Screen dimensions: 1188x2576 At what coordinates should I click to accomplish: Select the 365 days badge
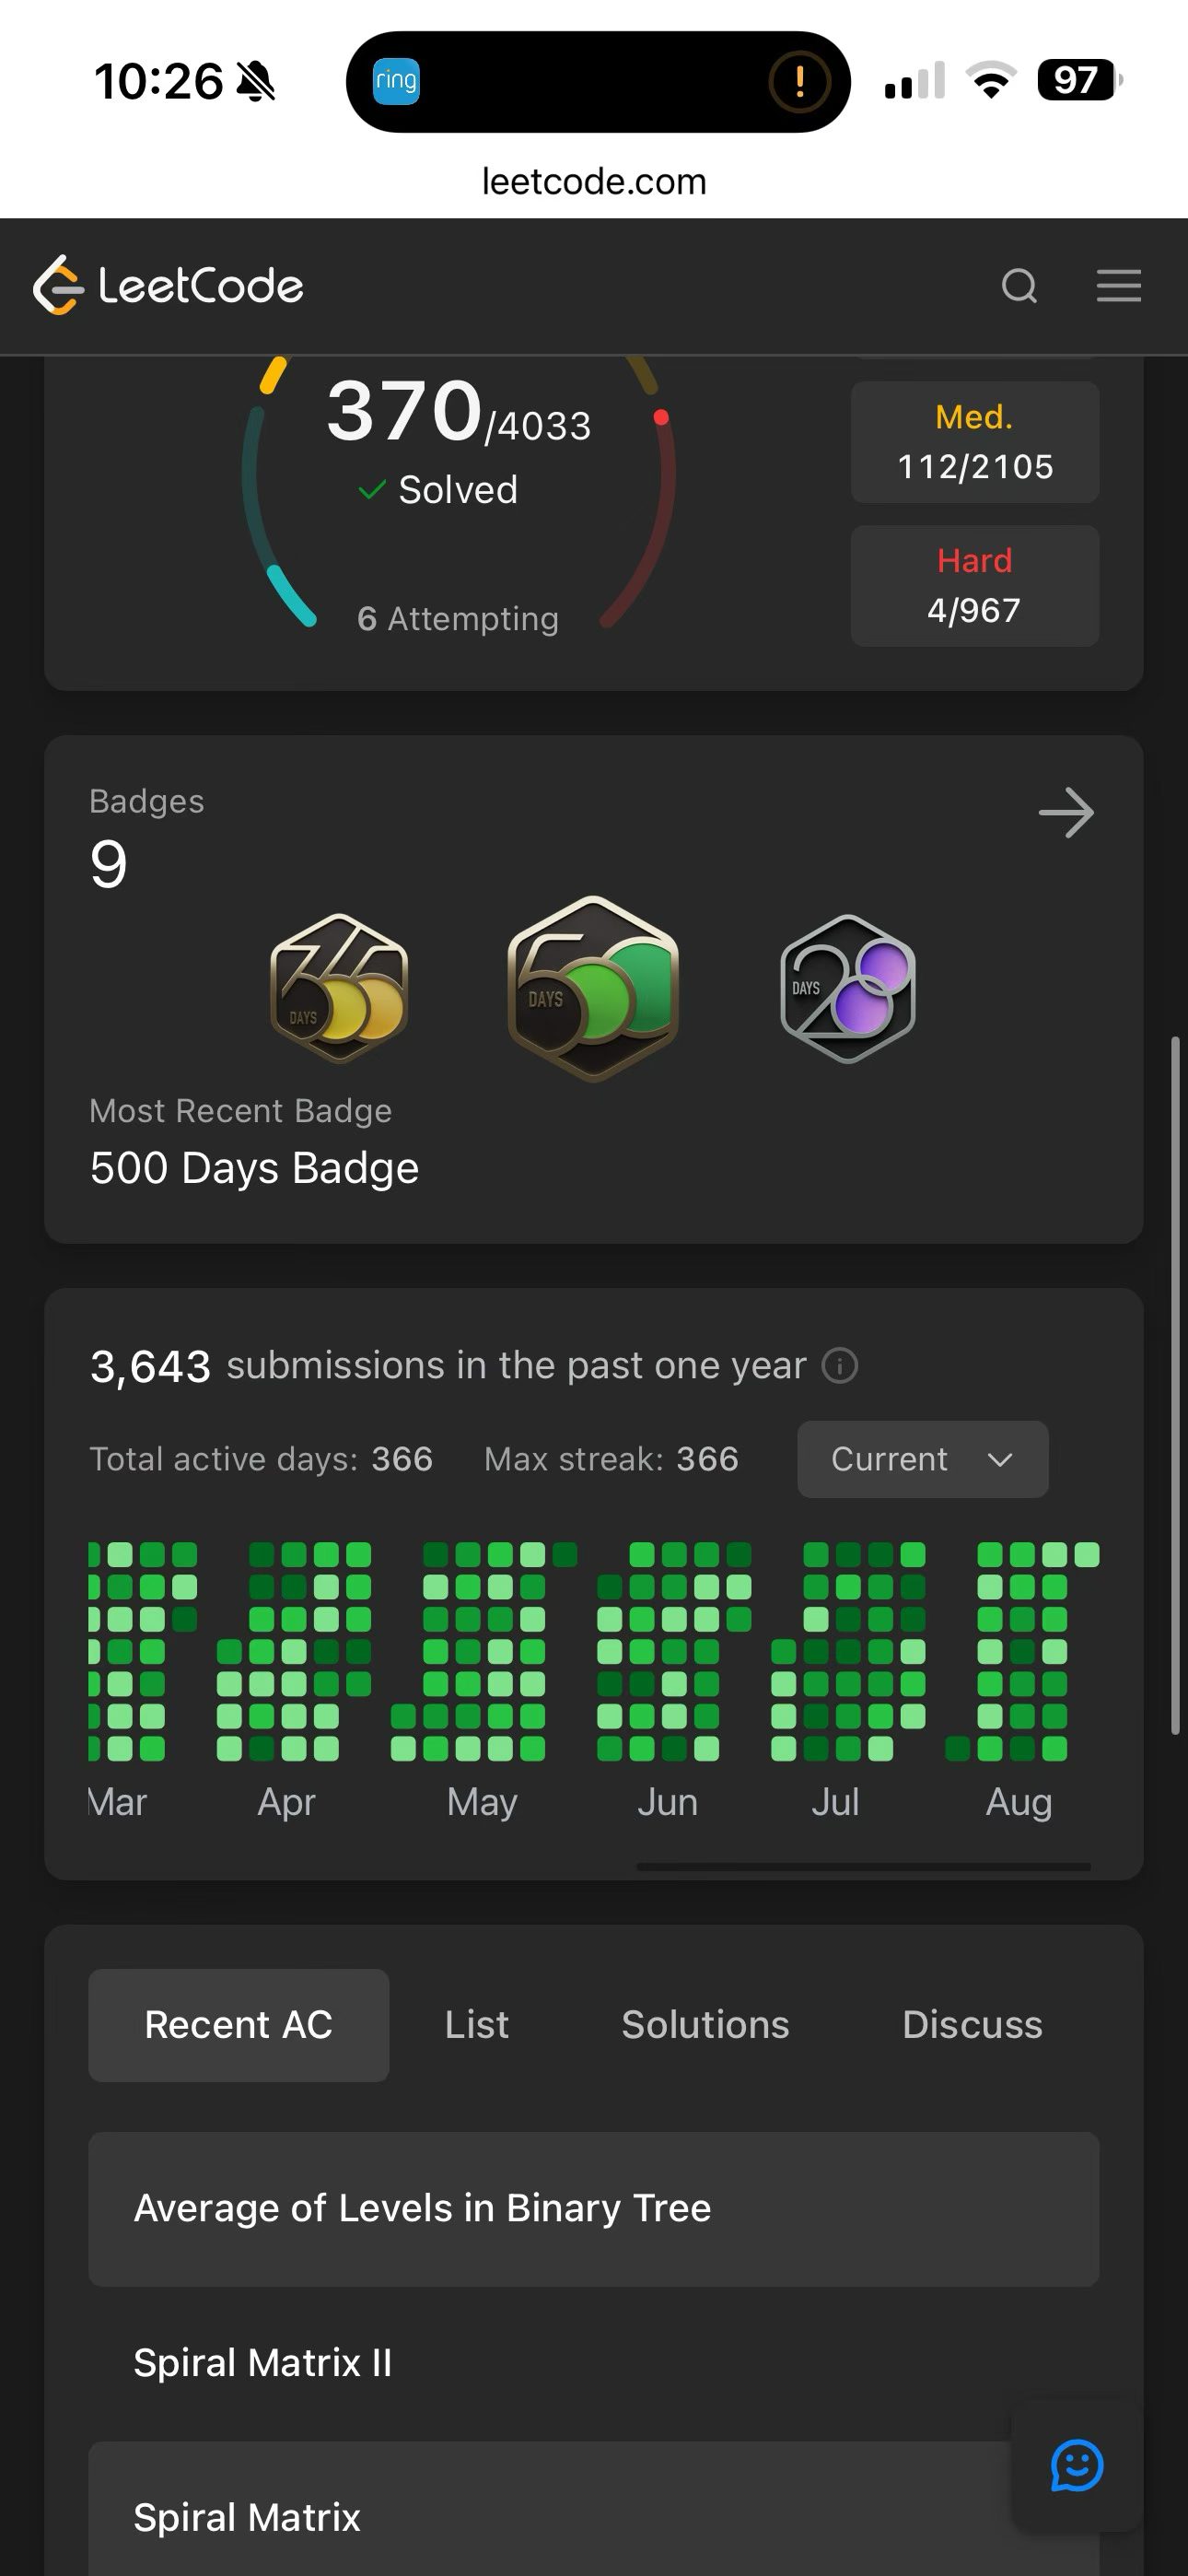pyautogui.click(x=340, y=988)
